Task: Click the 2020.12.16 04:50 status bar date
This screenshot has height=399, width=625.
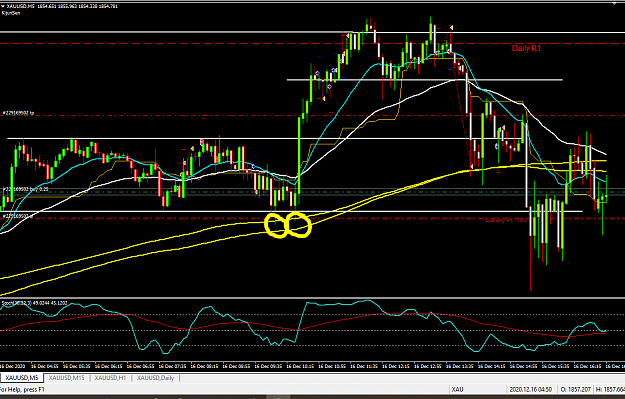Action: pos(530,389)
